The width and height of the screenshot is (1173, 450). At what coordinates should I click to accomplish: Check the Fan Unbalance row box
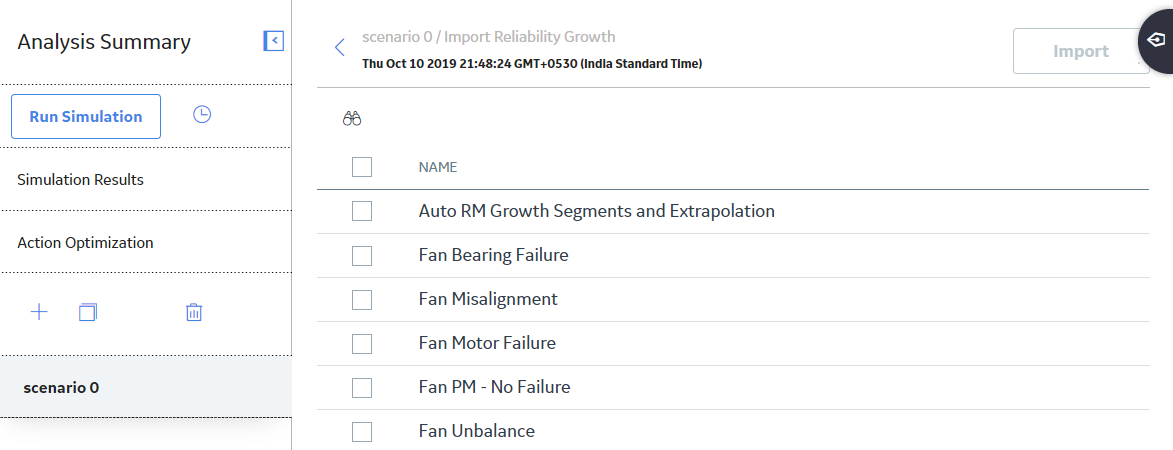pos(362,431)
